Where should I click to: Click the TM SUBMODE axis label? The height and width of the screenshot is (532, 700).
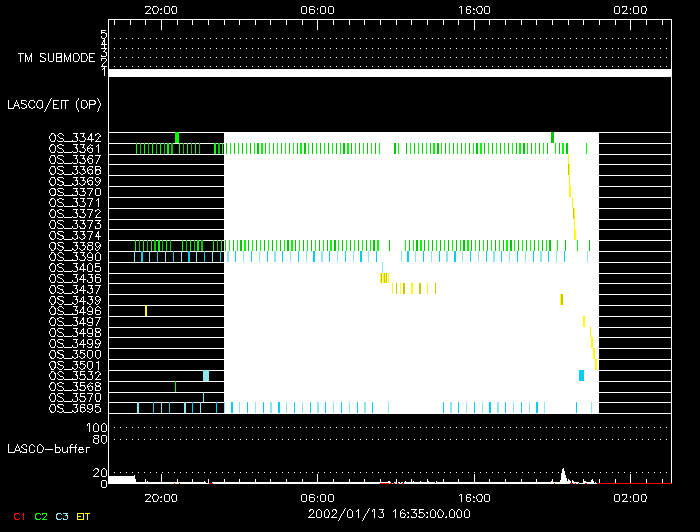point(56,58)
